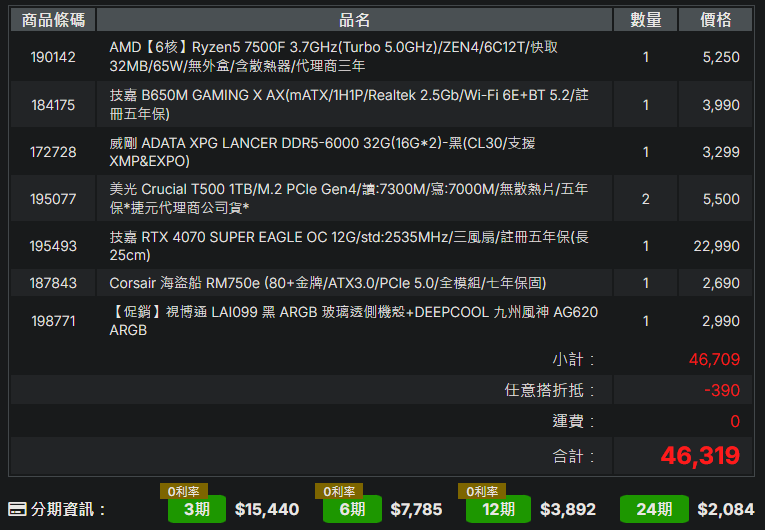Click product code 195493
Image resolution: width=765 pixels, height=530 pixels.
(x=53, y=246)
